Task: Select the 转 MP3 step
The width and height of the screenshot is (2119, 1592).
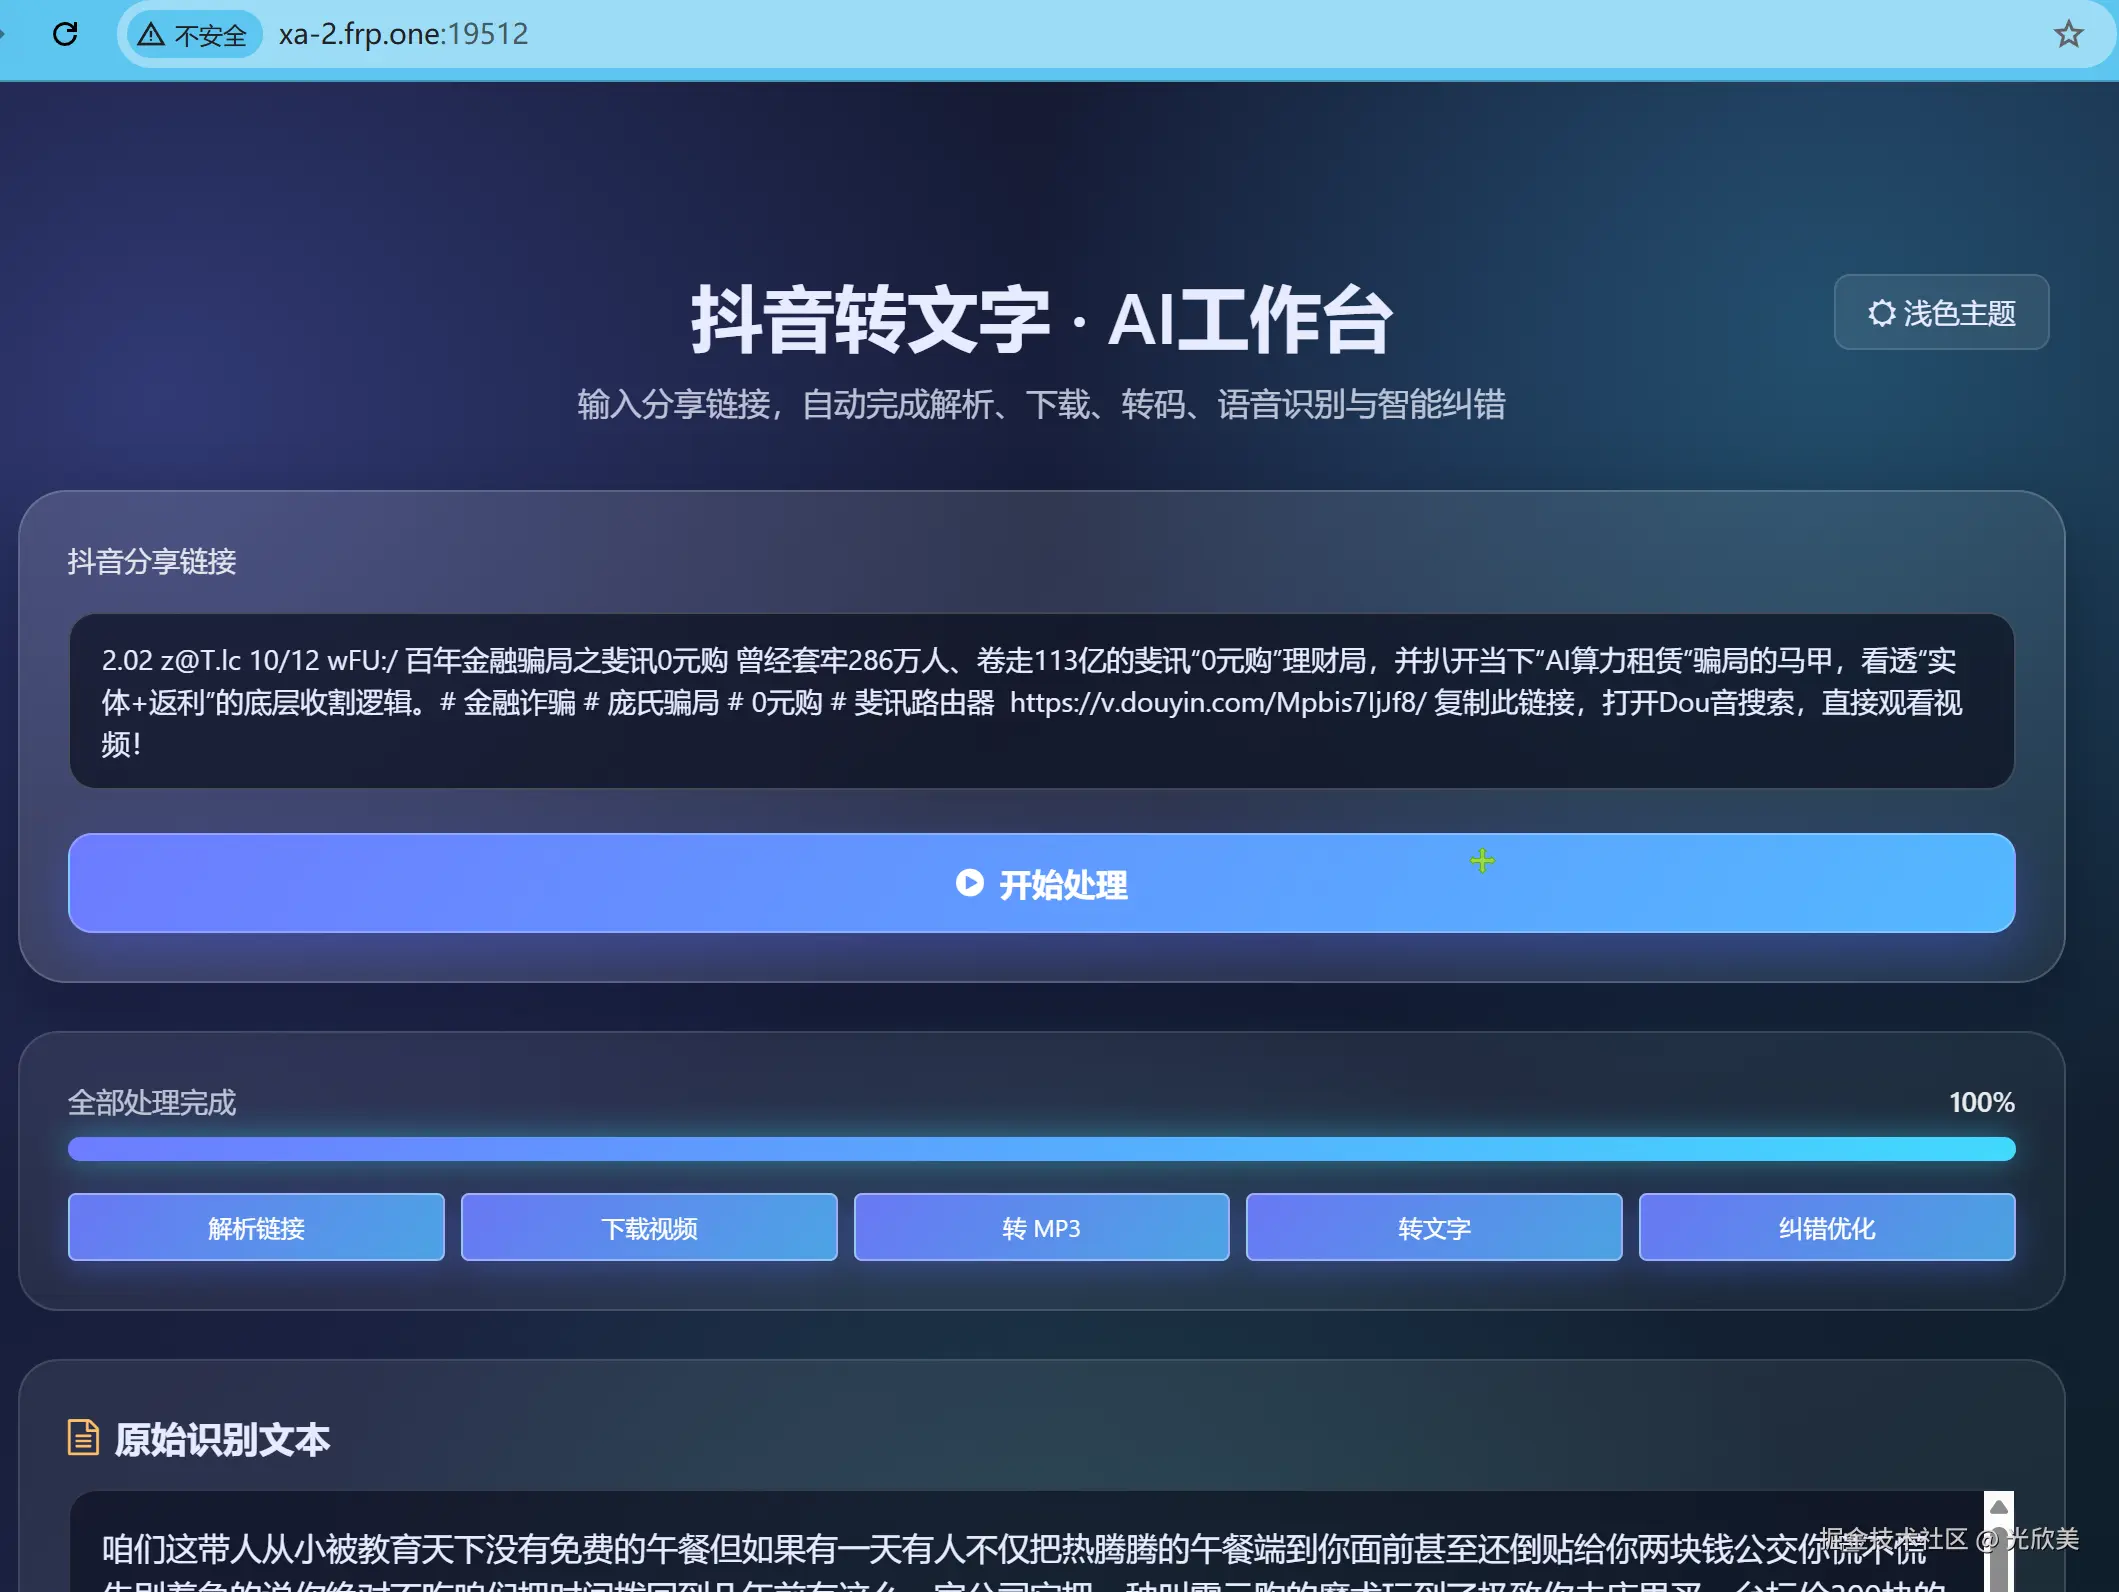Action: 1041,1227
